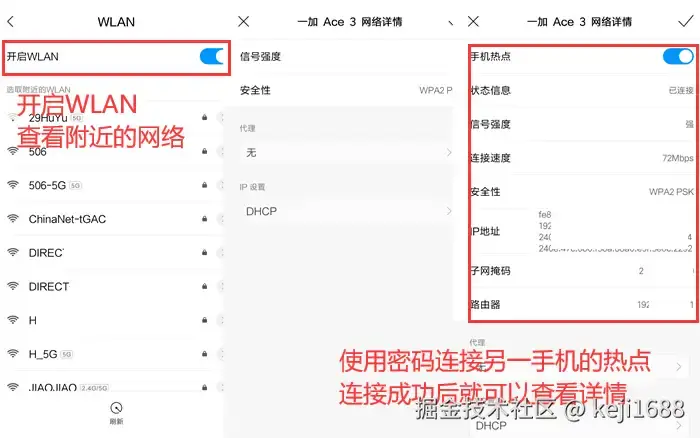Tap the lock icon beside H_5G
This screenshot has width=700, height=438.
(204, 354)
